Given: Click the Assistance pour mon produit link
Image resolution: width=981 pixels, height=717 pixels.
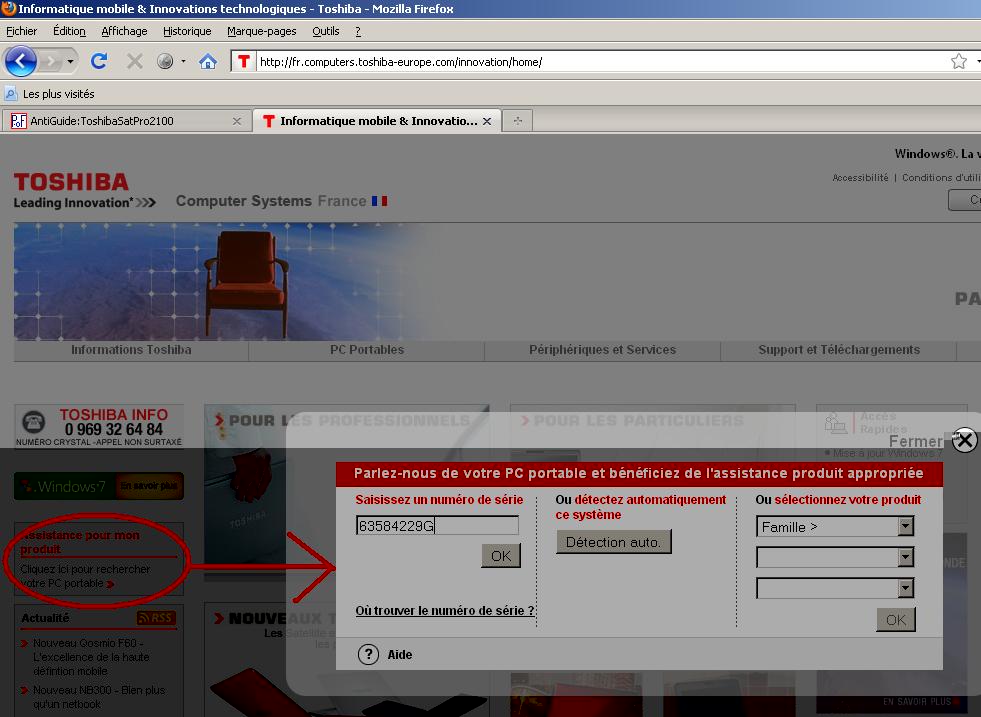Looking at the screenshot, I should [x=80, y=542].
